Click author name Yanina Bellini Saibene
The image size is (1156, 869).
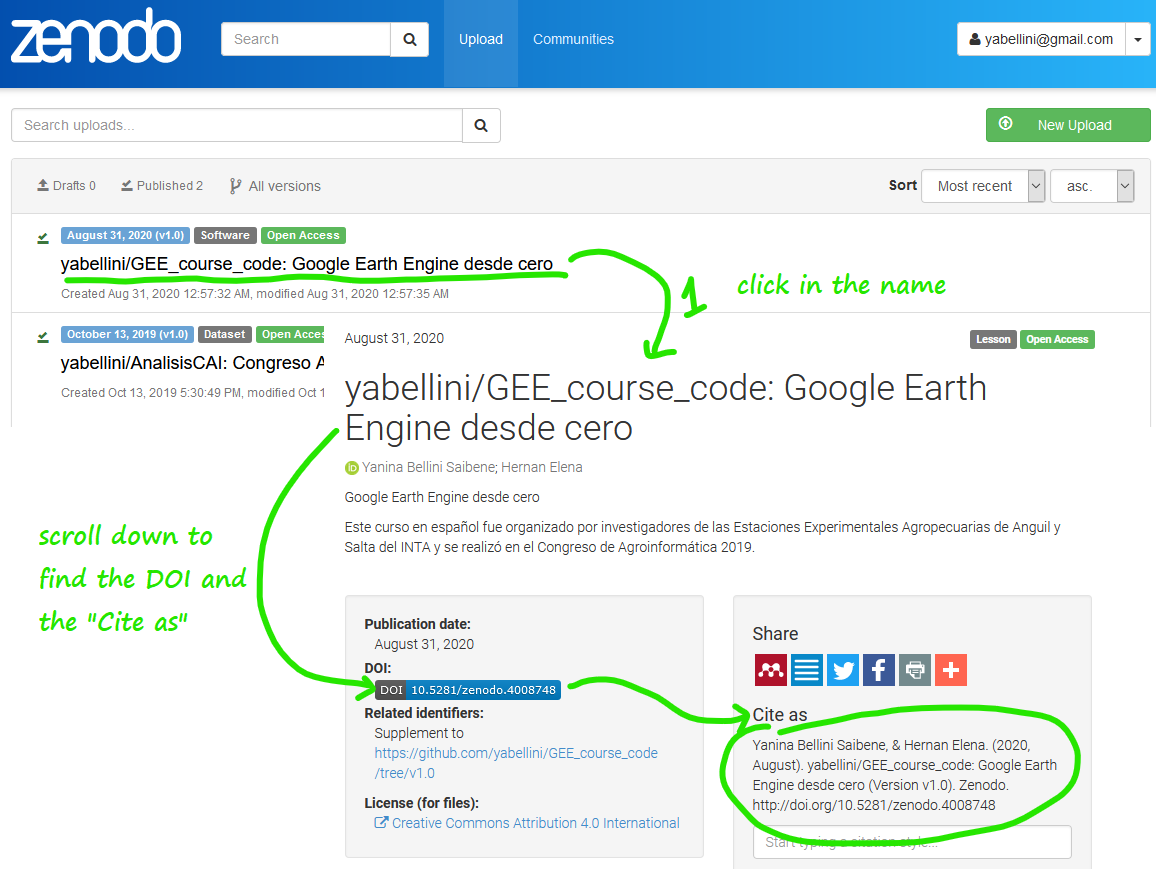pos(428,467)
